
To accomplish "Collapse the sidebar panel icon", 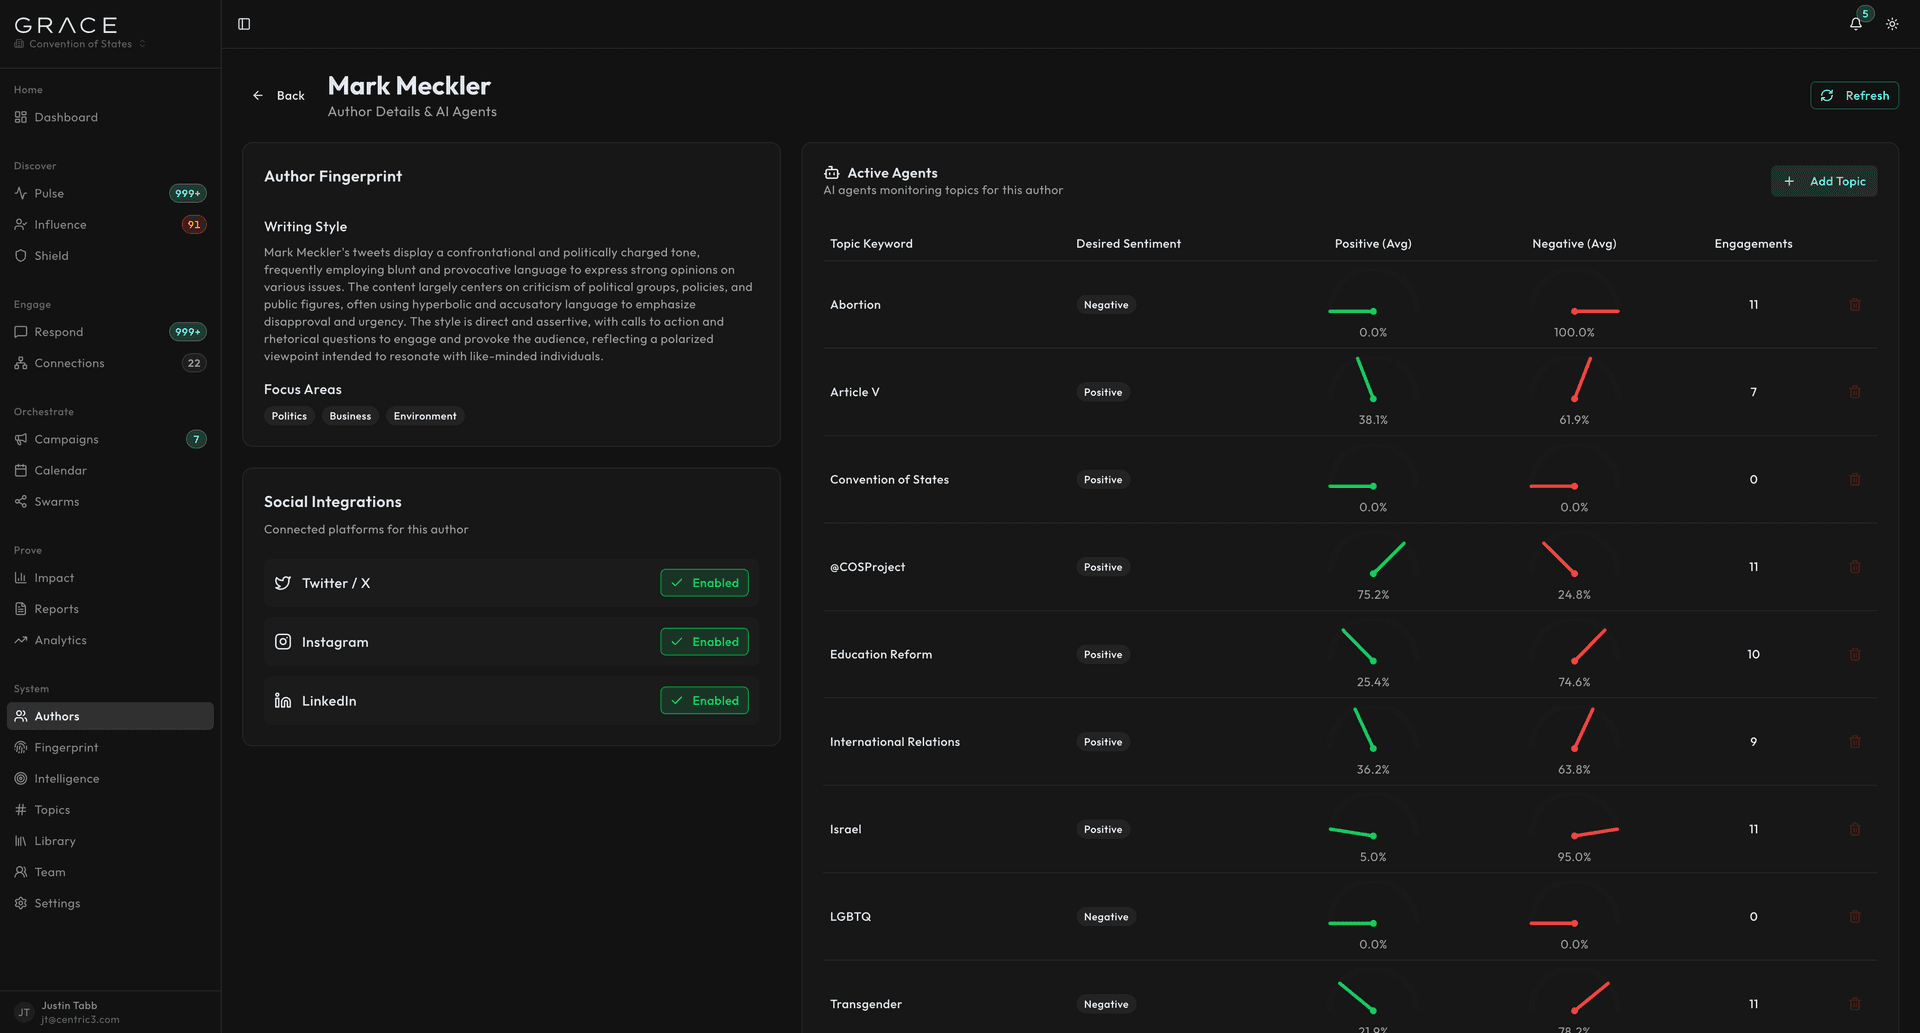I will point(244,24).
